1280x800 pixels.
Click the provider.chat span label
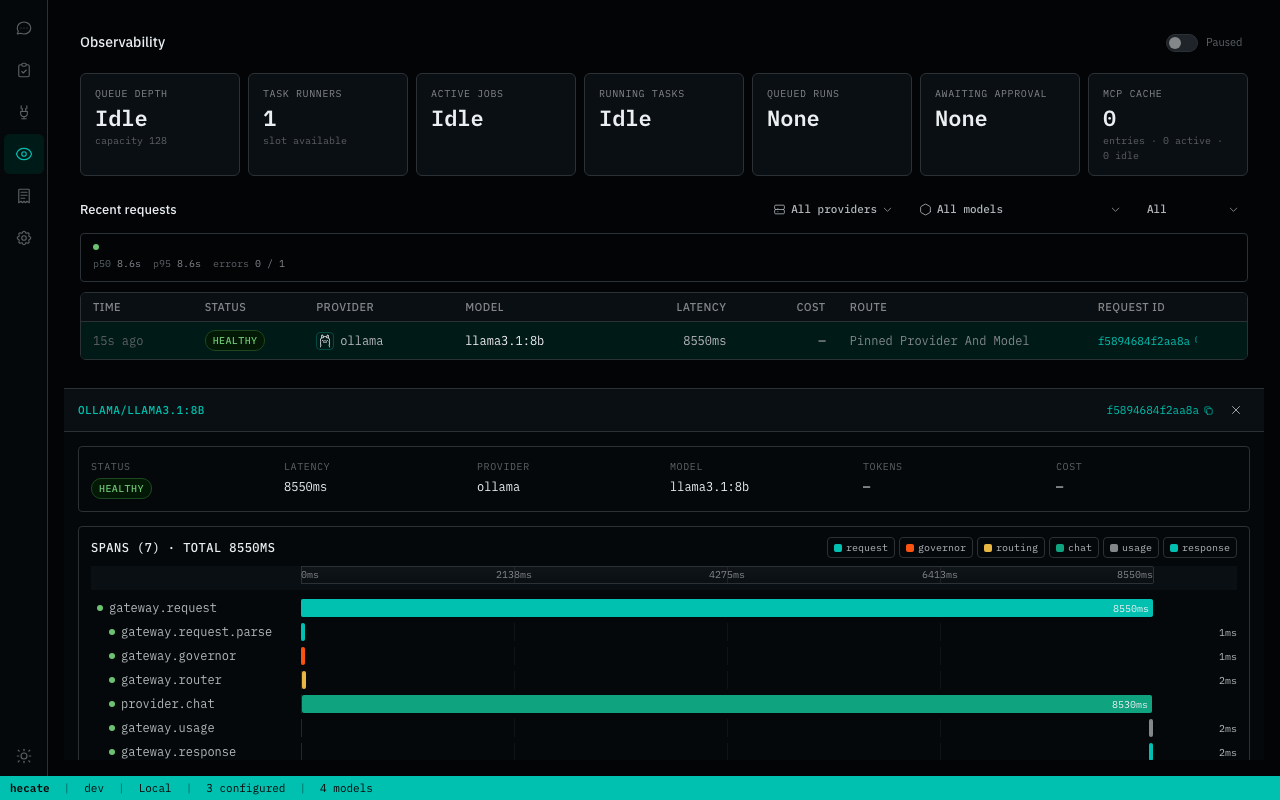[x=168, y=704]
